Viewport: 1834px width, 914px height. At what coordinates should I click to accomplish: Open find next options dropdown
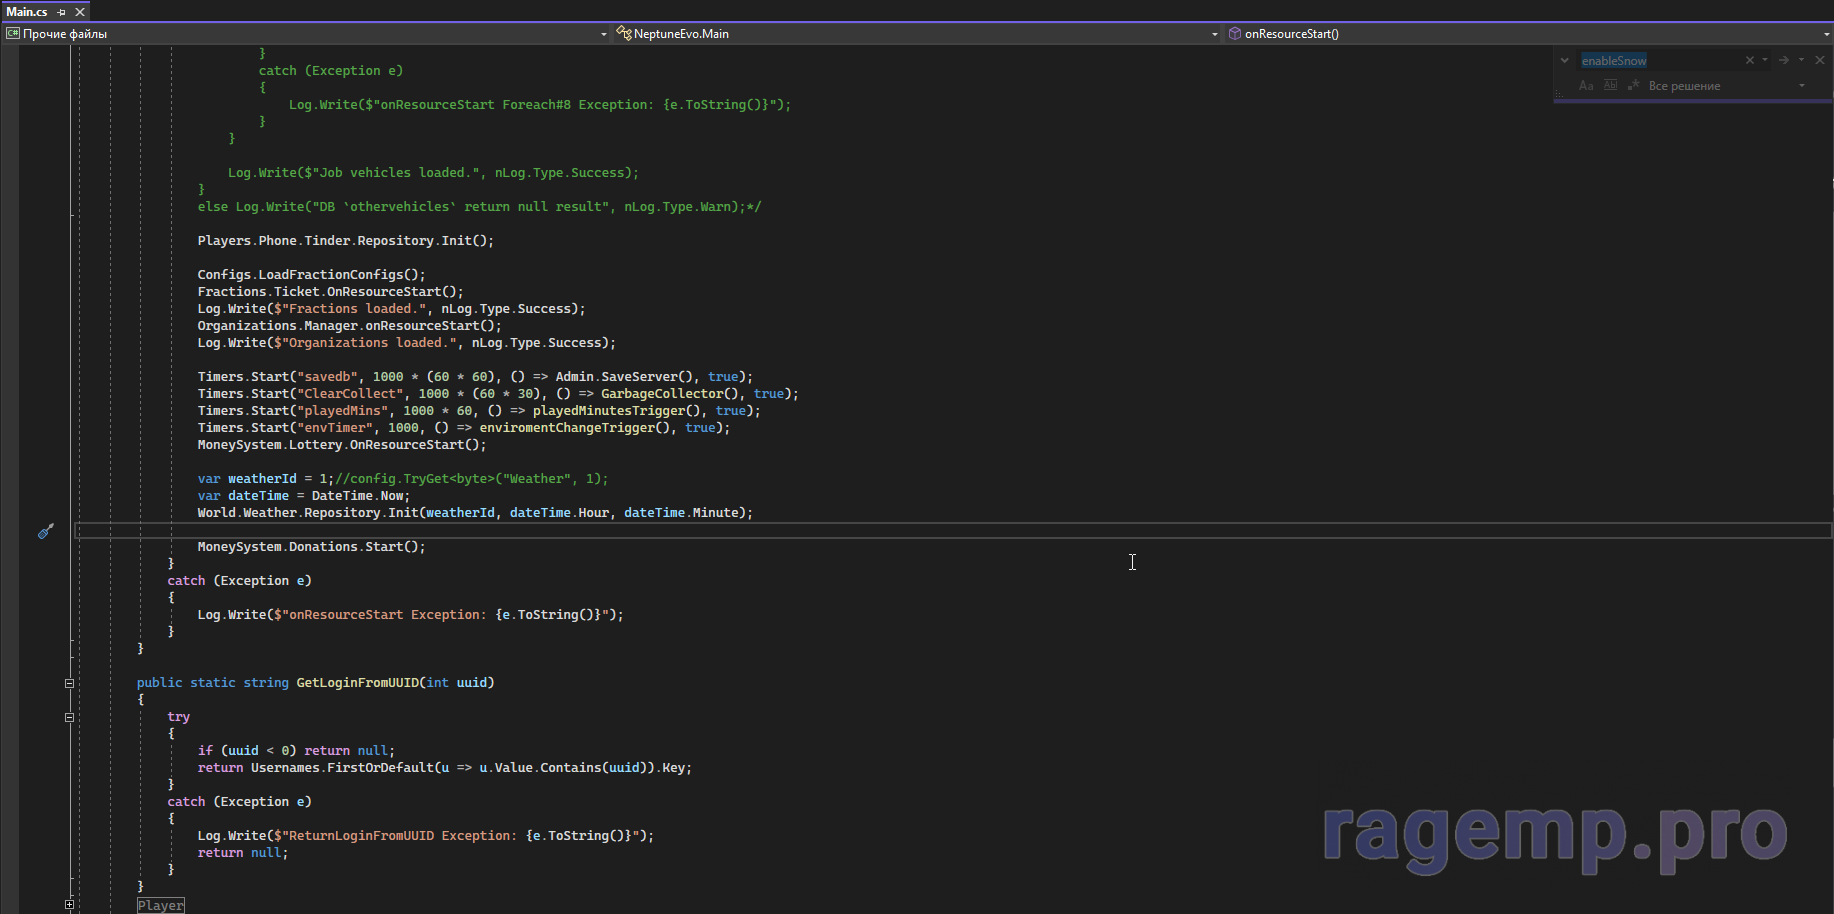pos(1801,60)
